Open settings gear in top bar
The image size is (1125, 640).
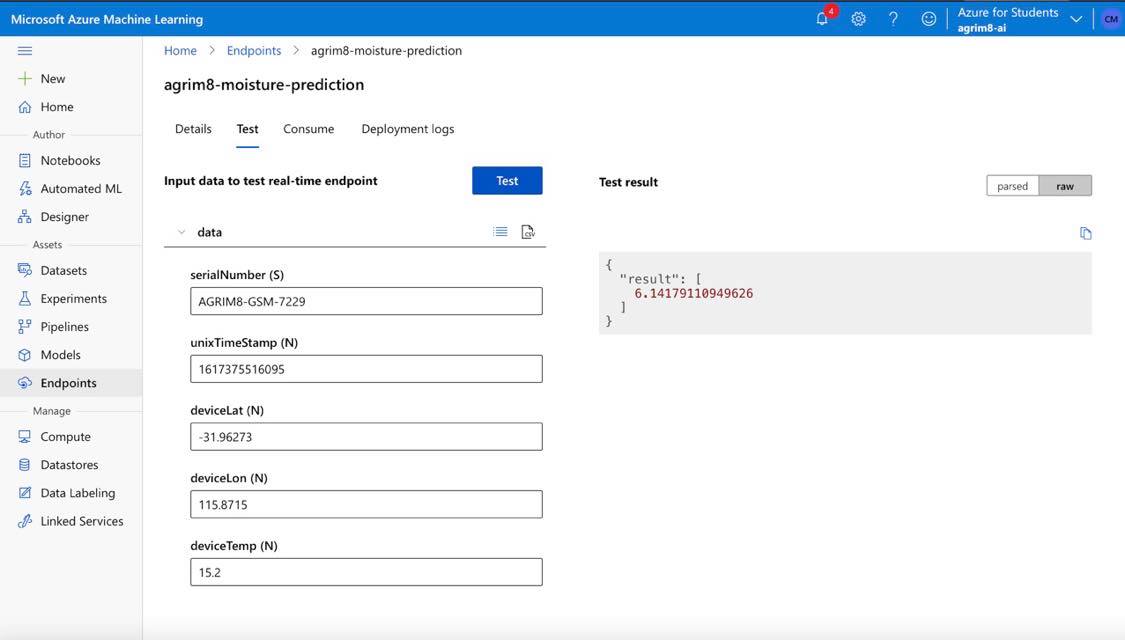(x=858, y=19)
